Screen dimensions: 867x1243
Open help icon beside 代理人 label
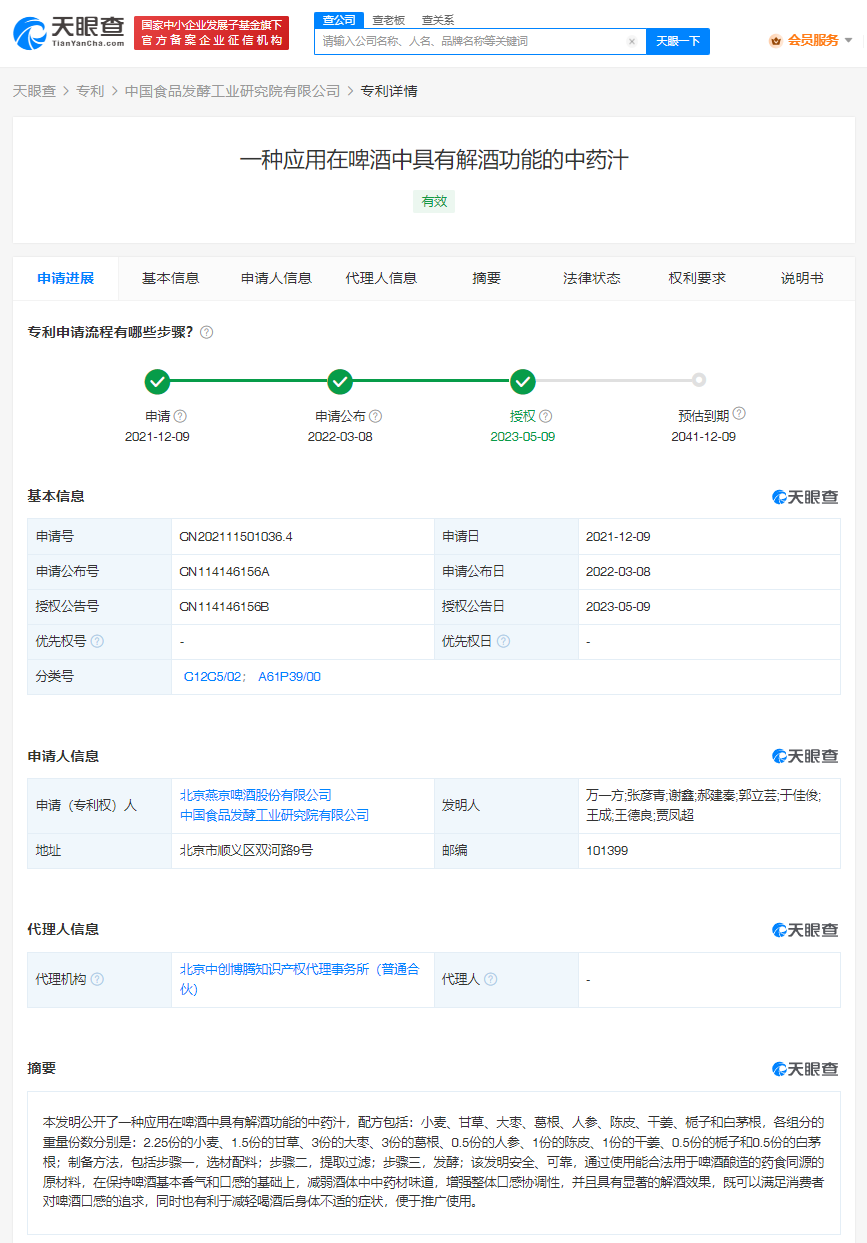490,979
